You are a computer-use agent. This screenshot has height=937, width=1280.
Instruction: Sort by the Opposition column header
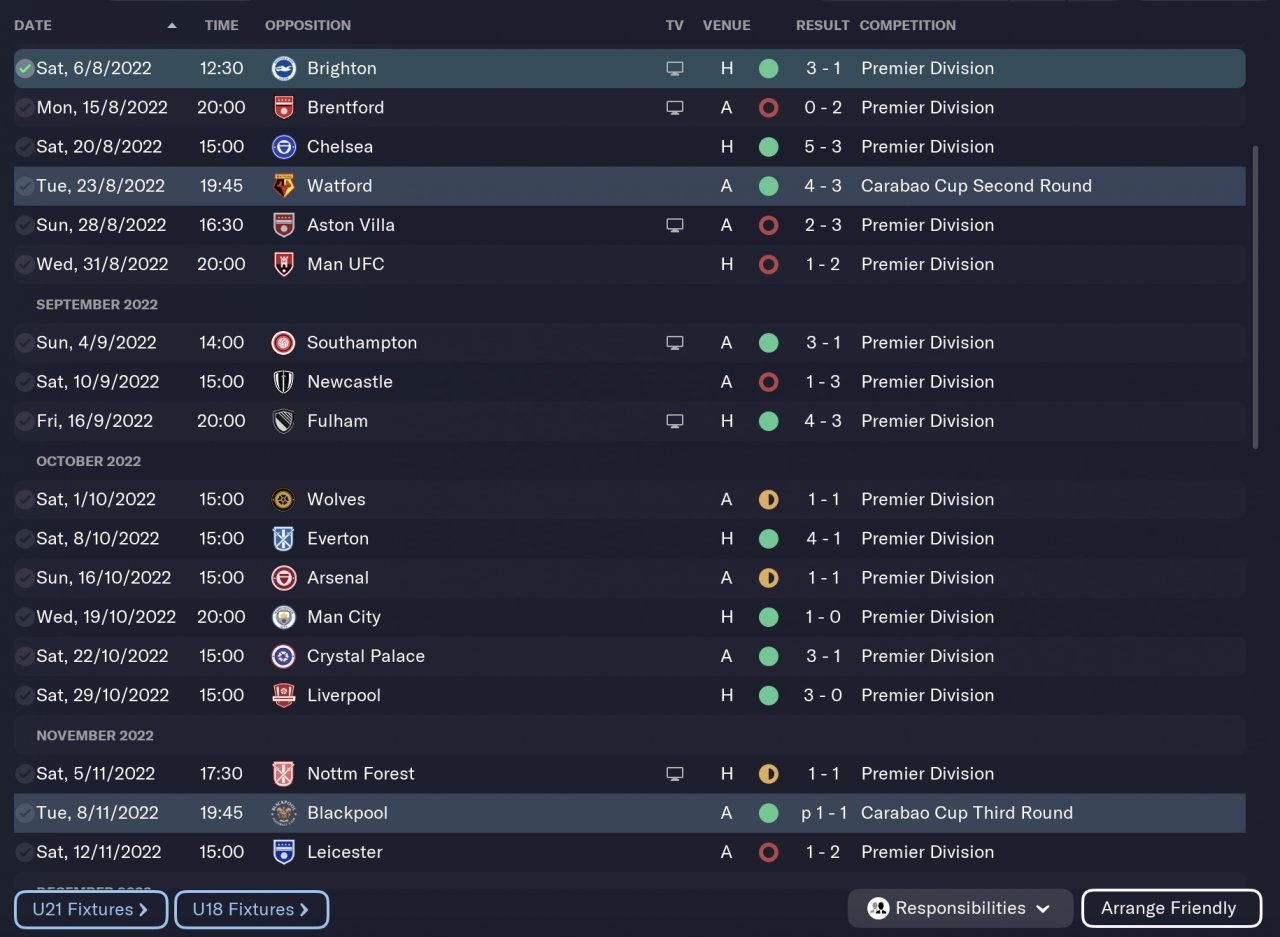coord(308,25)
